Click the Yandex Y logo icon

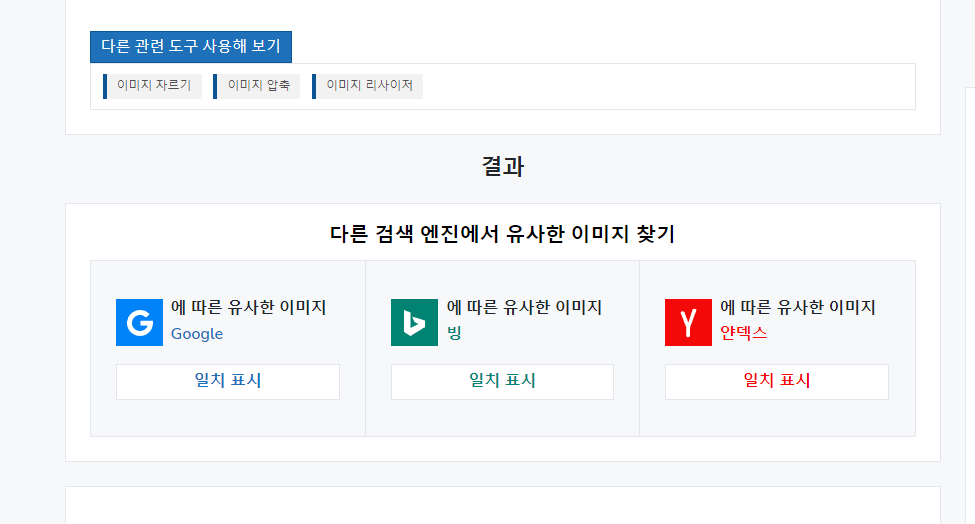tap(688, 322)
